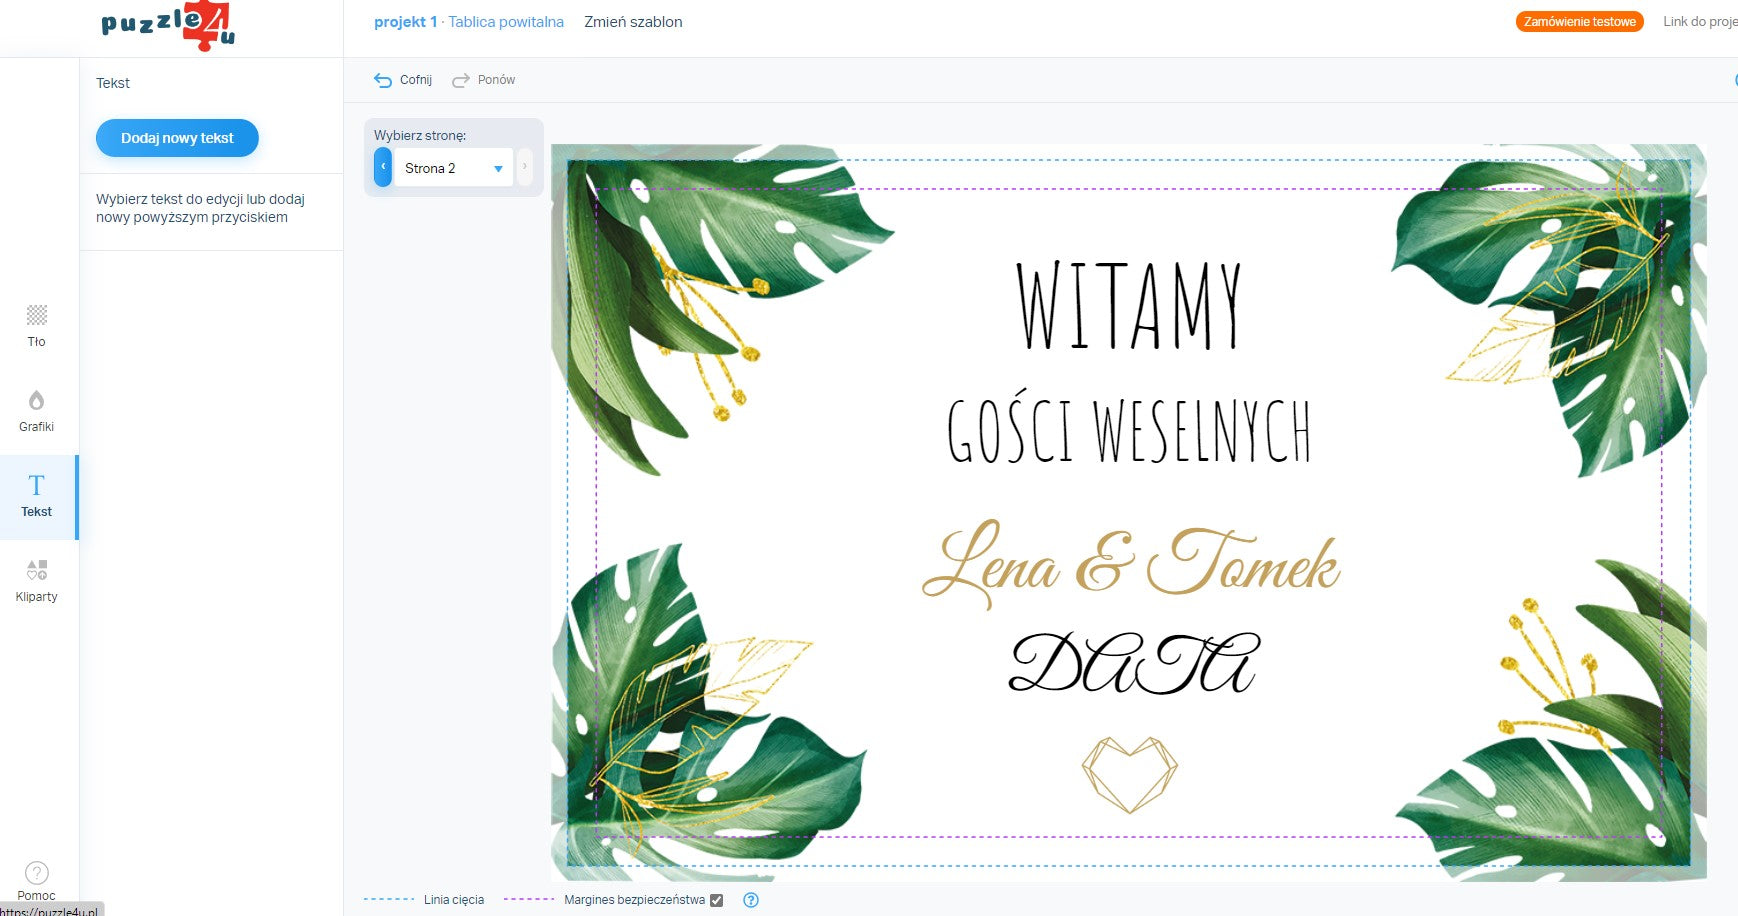Screen dimensions: 1738x916
Task: Click the Ponów redo arrow
Action: point(461,80)
